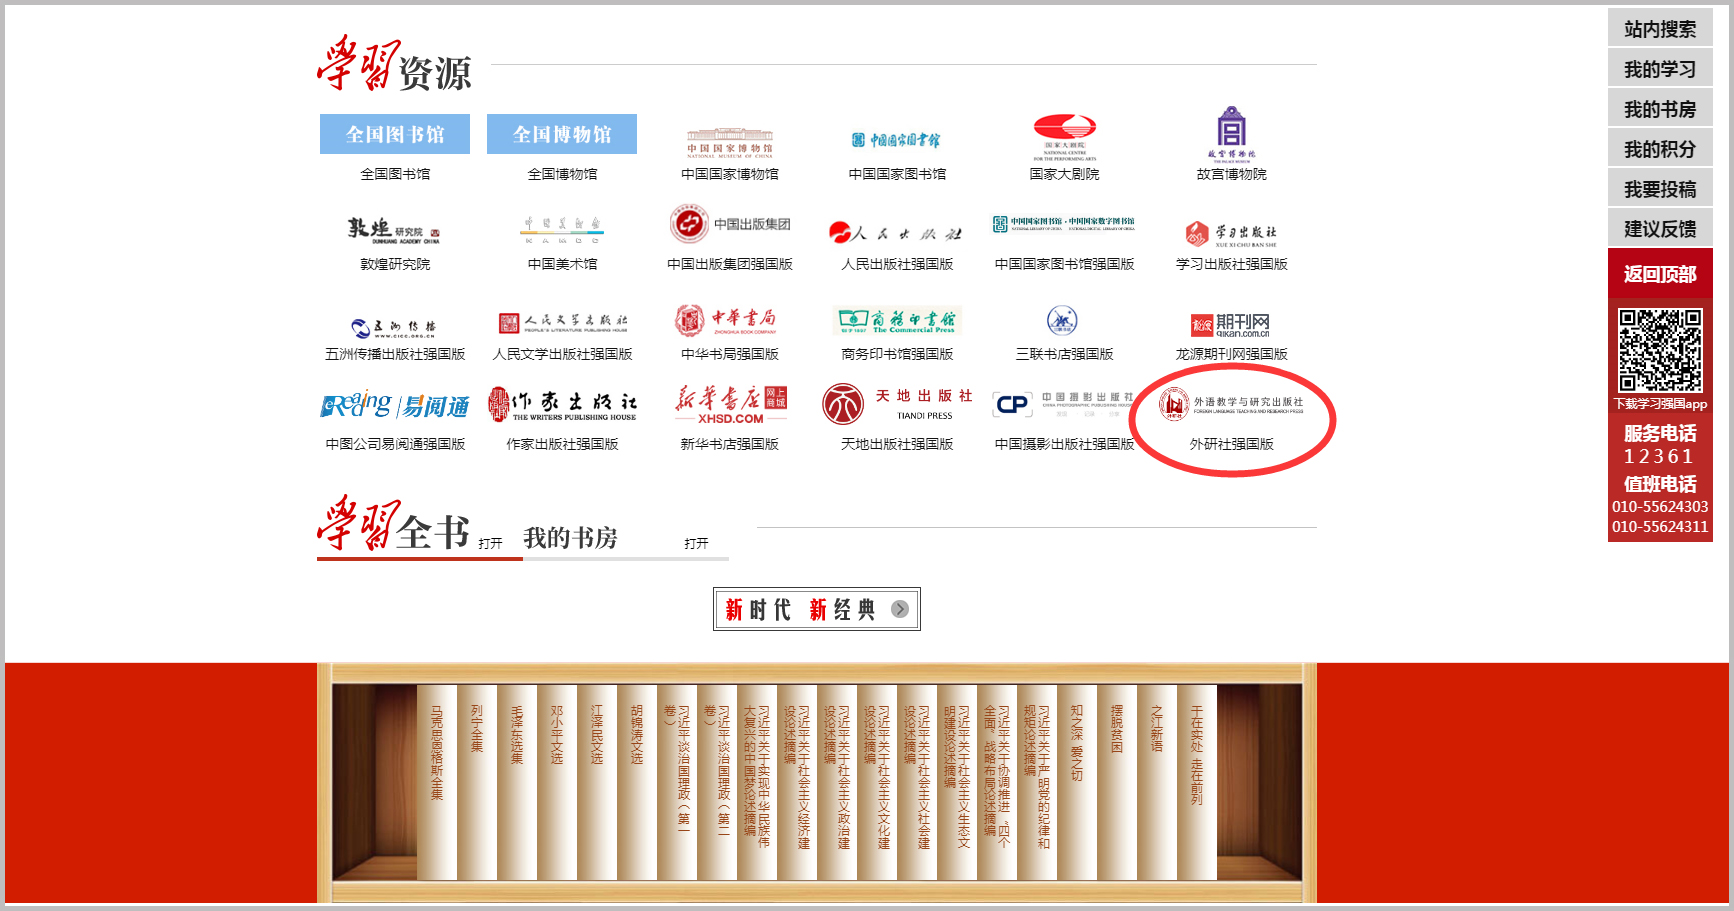Select the 毛泽东选集 book spine
This screenshot has height=911, width=1734.
click(517, 782)
